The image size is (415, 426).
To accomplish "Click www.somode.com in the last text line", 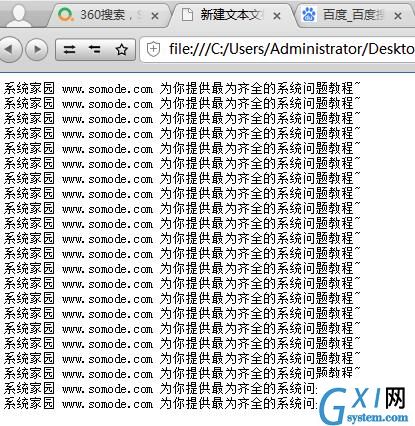I will click(107, 404).
